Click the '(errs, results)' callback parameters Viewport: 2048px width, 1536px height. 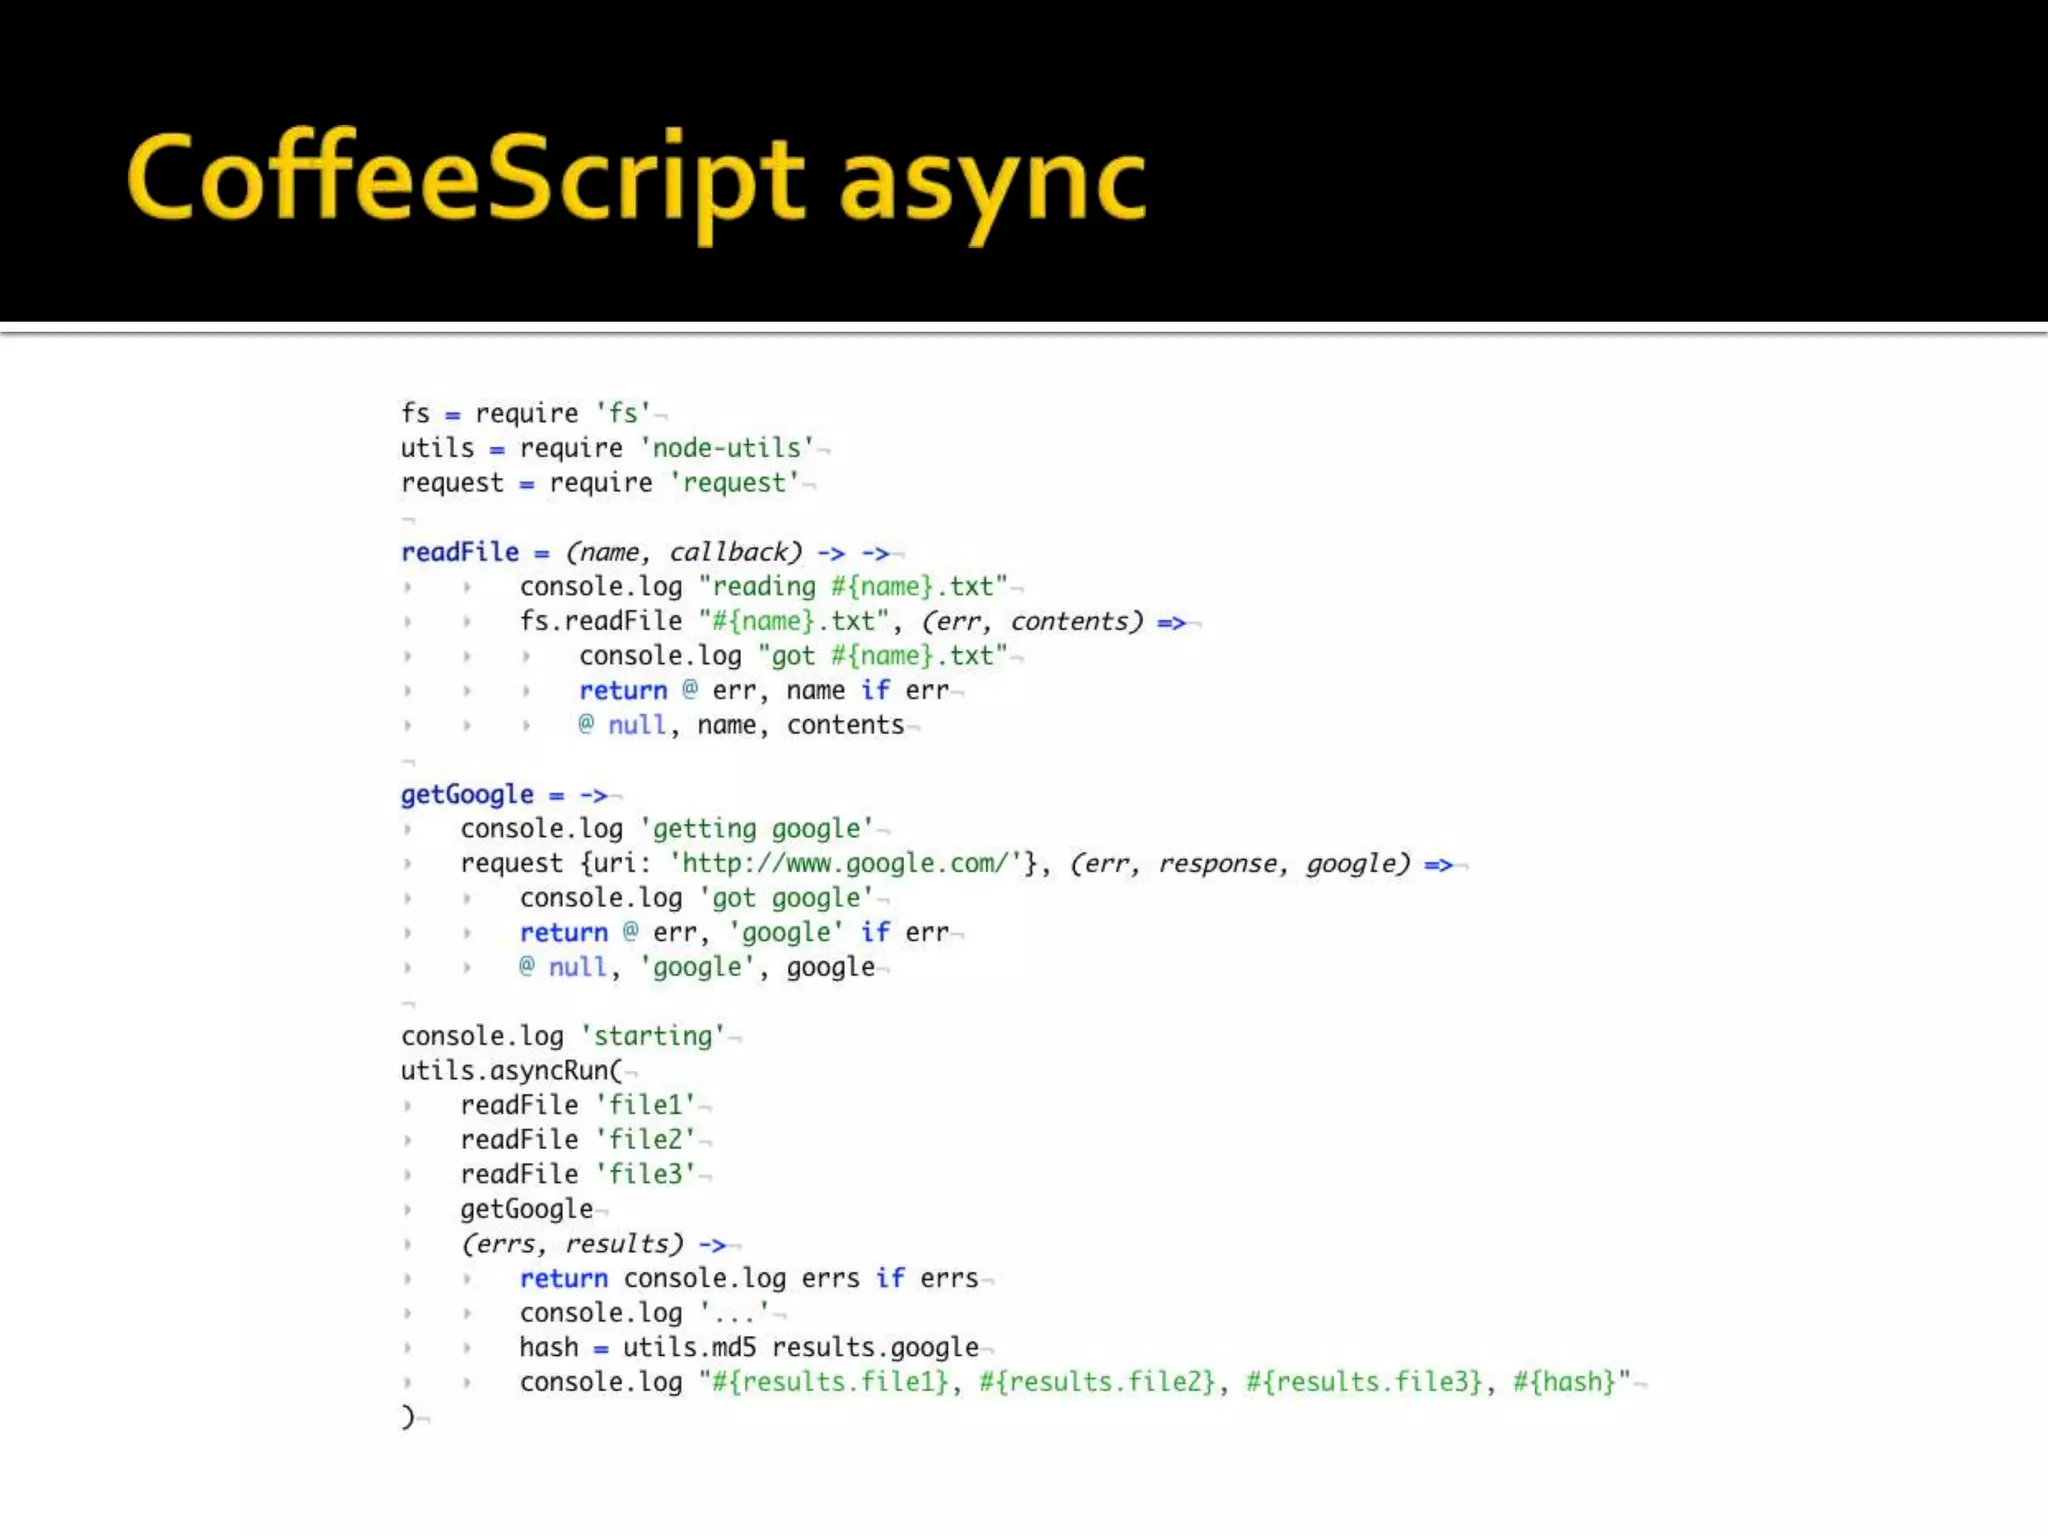tap(572, 1243)
